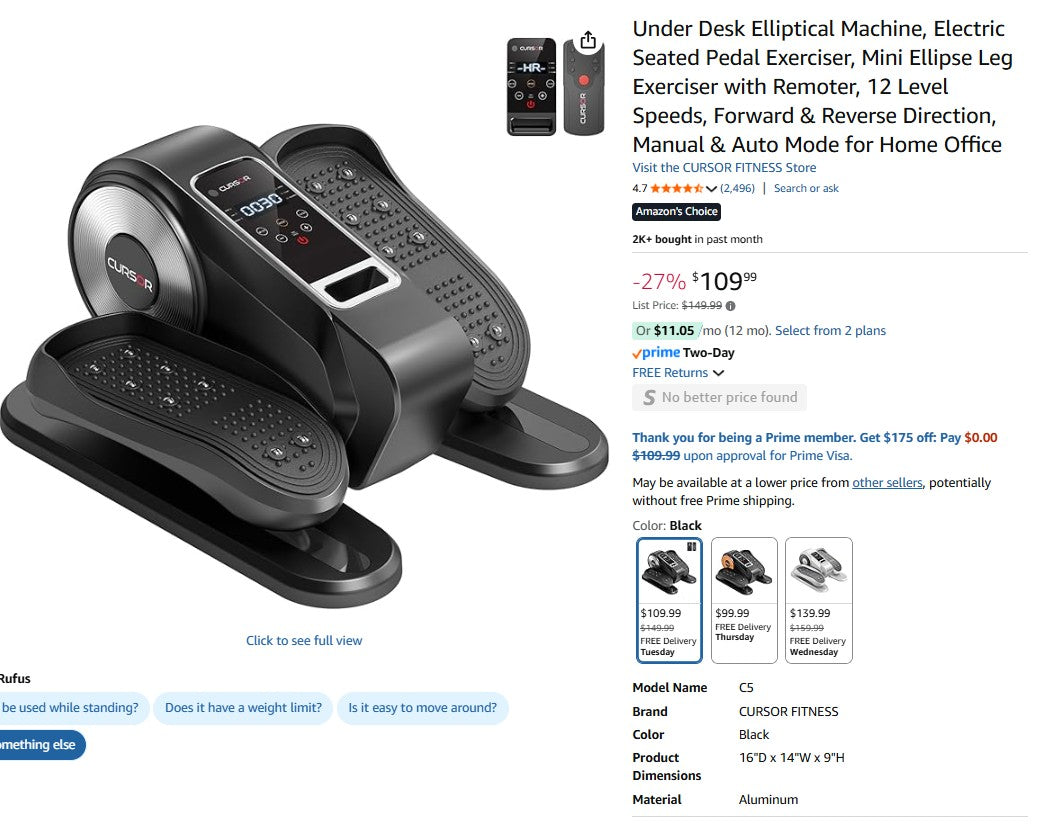Select the orange-accent color option at $99.99
This screenshot has width=1042, height=830.
pos(744,600)
